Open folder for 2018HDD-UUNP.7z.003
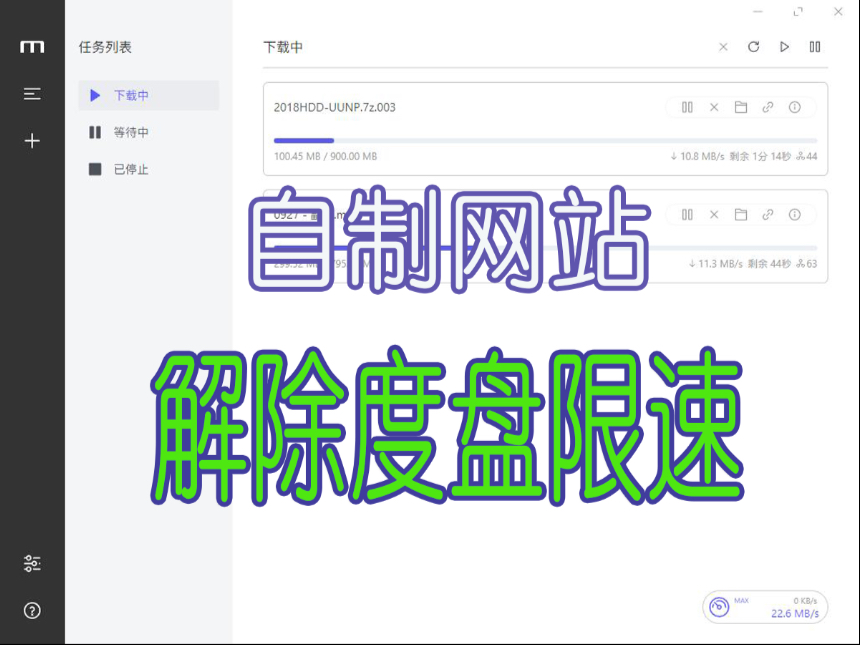This screenshot has width=860, height=645. 741,107
